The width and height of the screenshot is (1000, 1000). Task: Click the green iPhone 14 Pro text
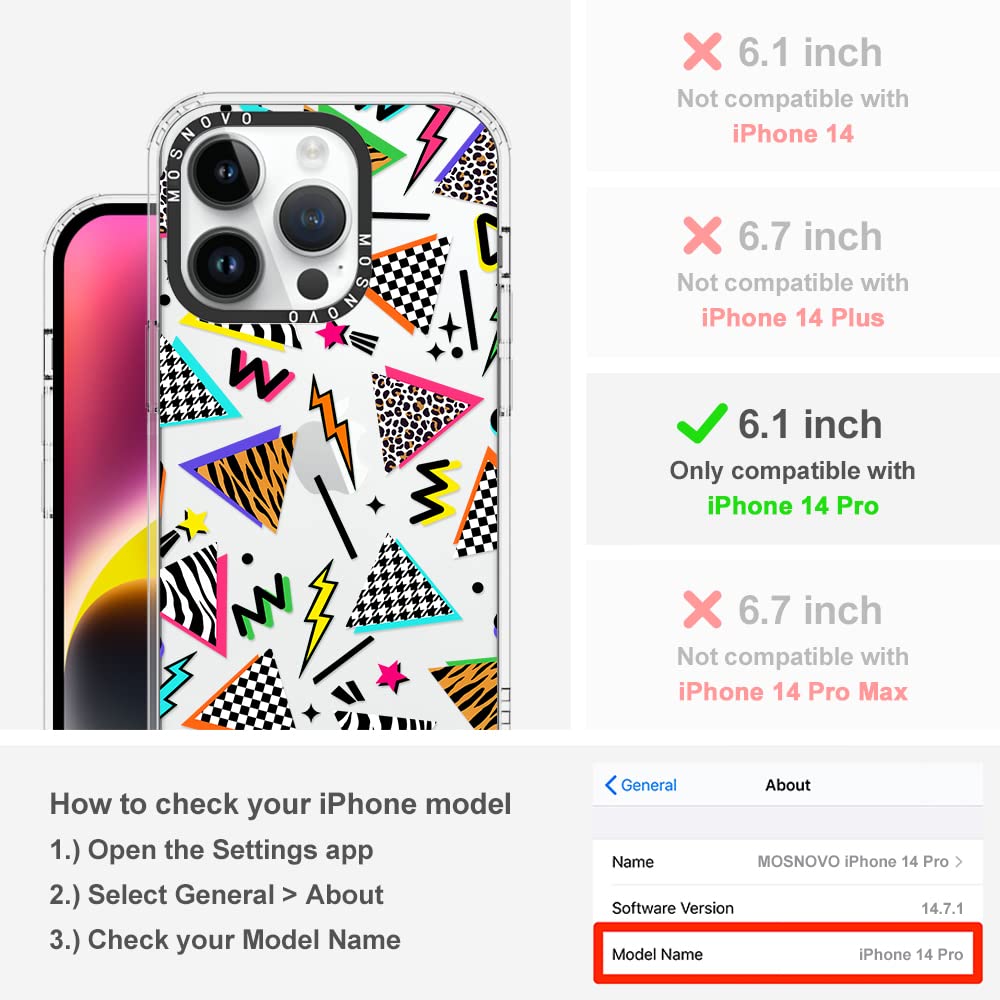[x=793, y=506]
